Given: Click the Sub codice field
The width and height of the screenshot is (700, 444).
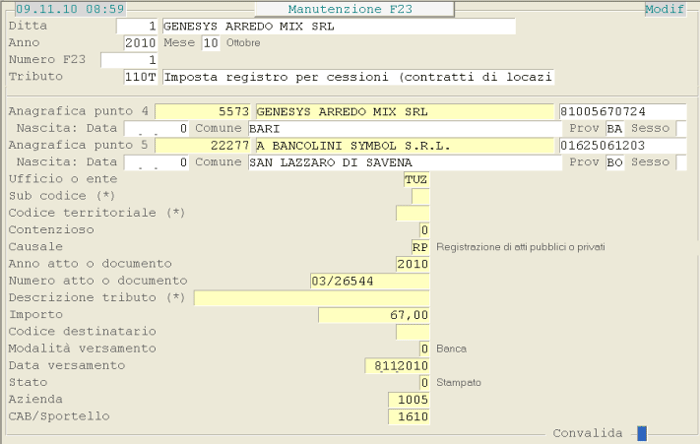Looking at the screenshot, I should pyautogui.click(x=420, y=197).
